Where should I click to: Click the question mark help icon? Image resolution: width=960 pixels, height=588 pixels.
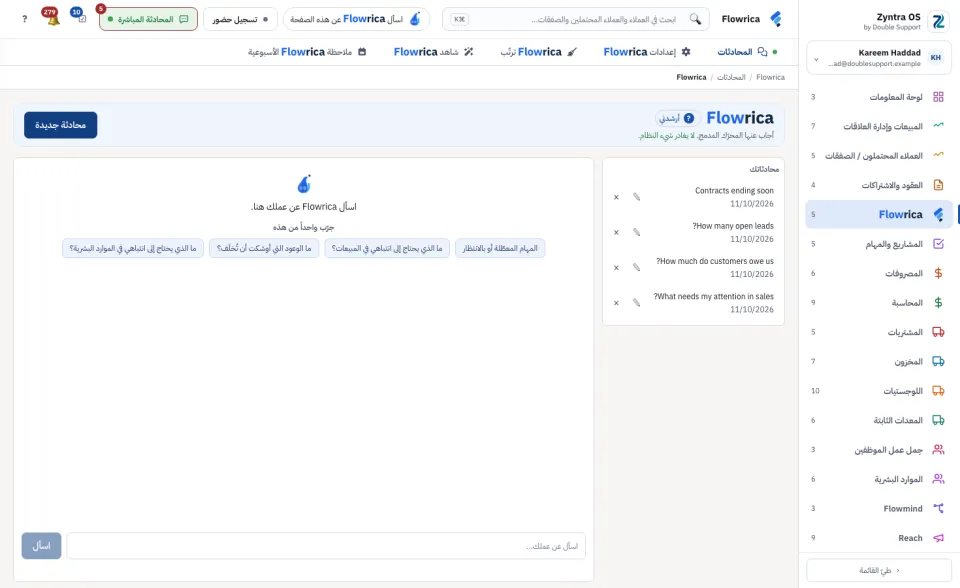pos(24,19)
